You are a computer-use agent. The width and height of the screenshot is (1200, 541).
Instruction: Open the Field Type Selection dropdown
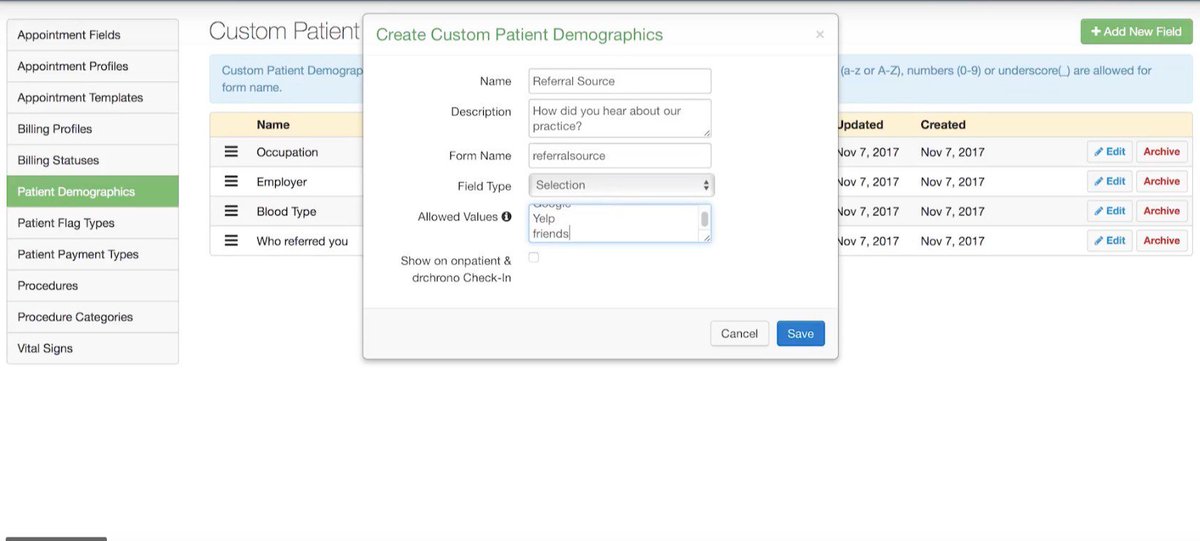tap(621, 185)
